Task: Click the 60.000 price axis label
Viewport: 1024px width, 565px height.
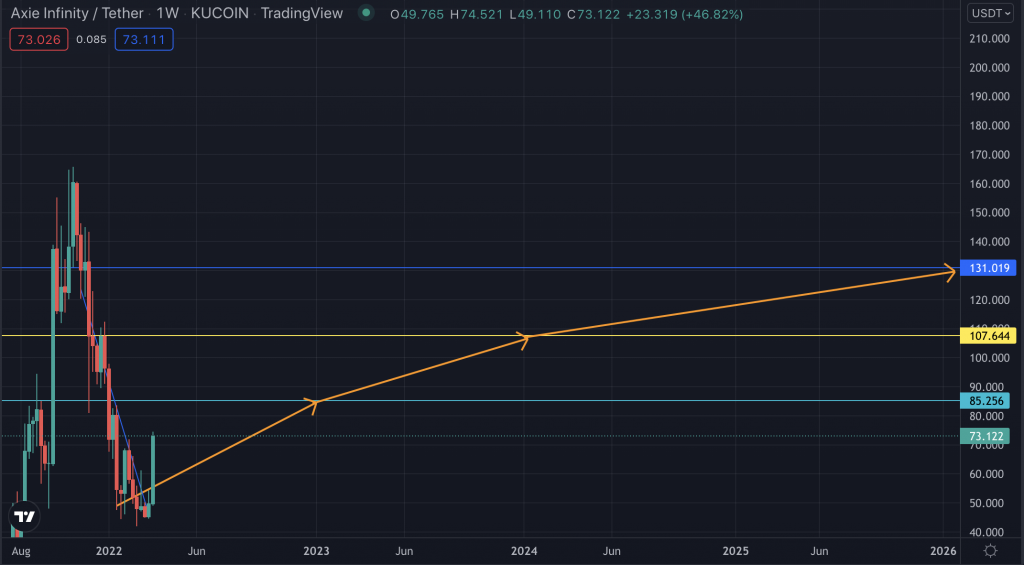Action: tap(986, 474)
